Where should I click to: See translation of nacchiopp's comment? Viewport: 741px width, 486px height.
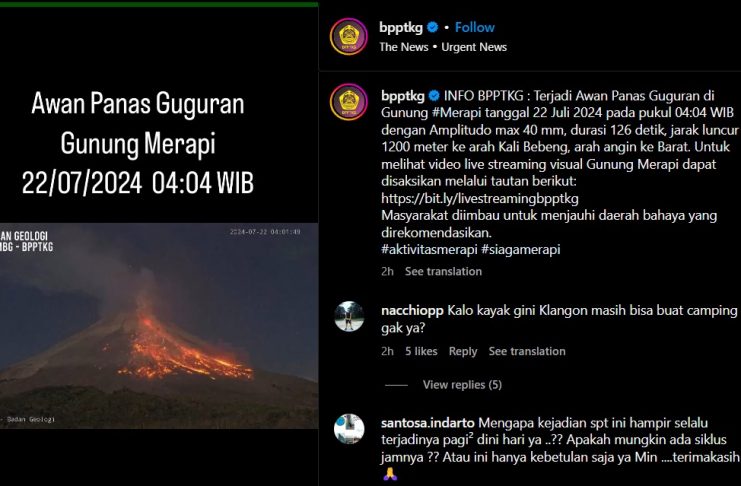pyautogui.click(x=527, y=351)
